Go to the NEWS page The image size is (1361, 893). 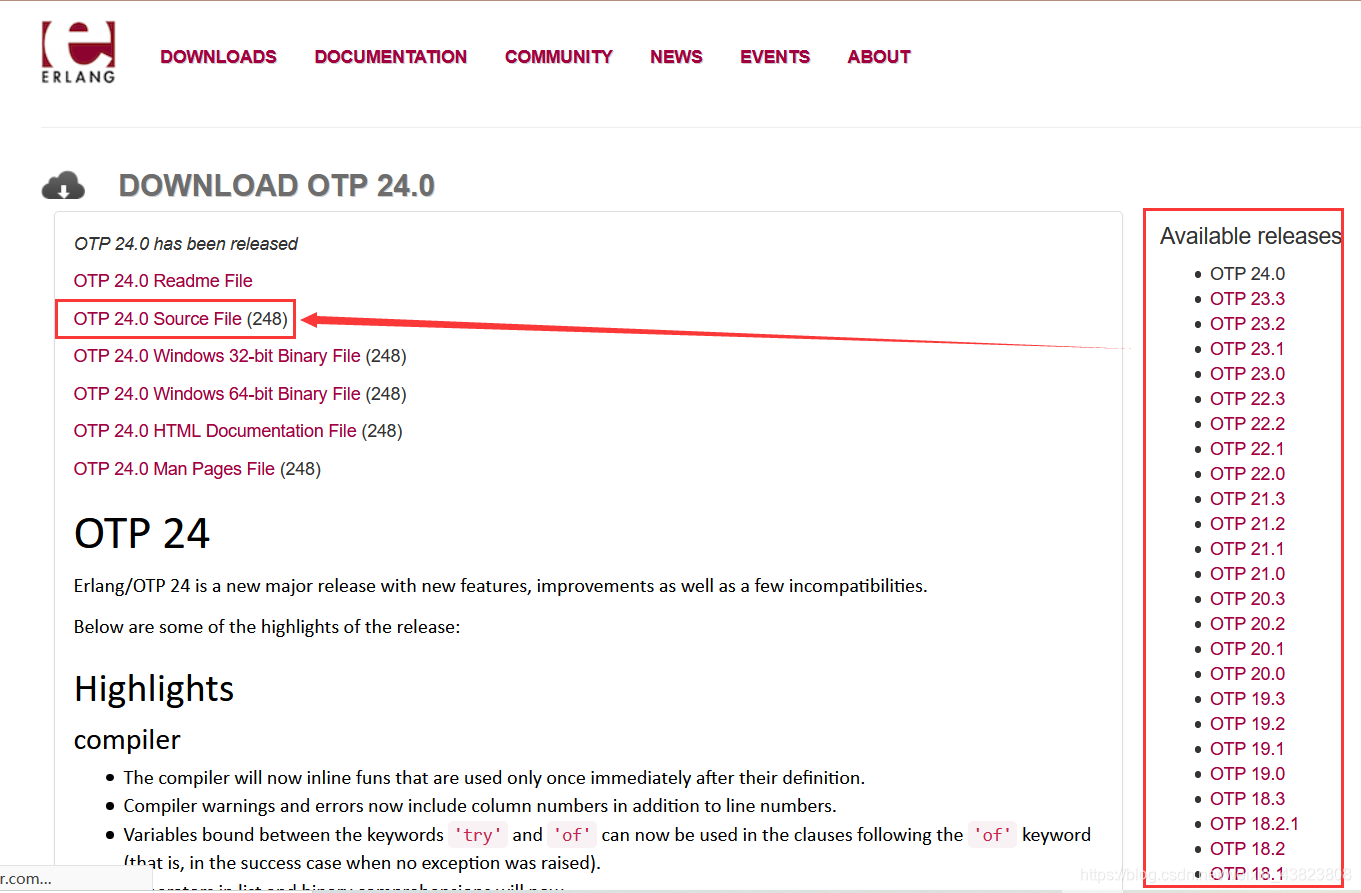676,57
